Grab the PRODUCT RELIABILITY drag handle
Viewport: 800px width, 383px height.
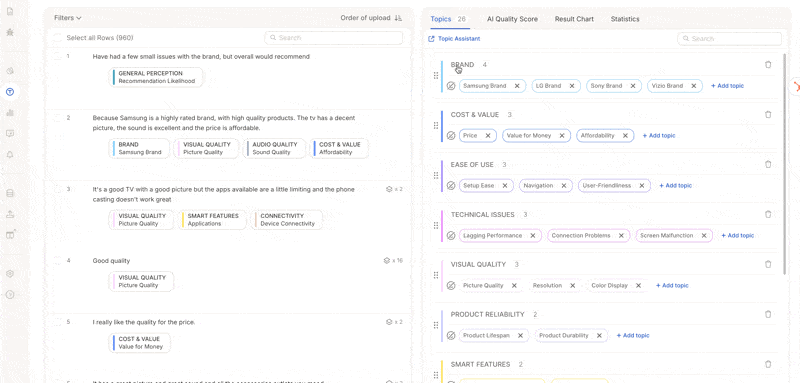click(x=436, y=325)
